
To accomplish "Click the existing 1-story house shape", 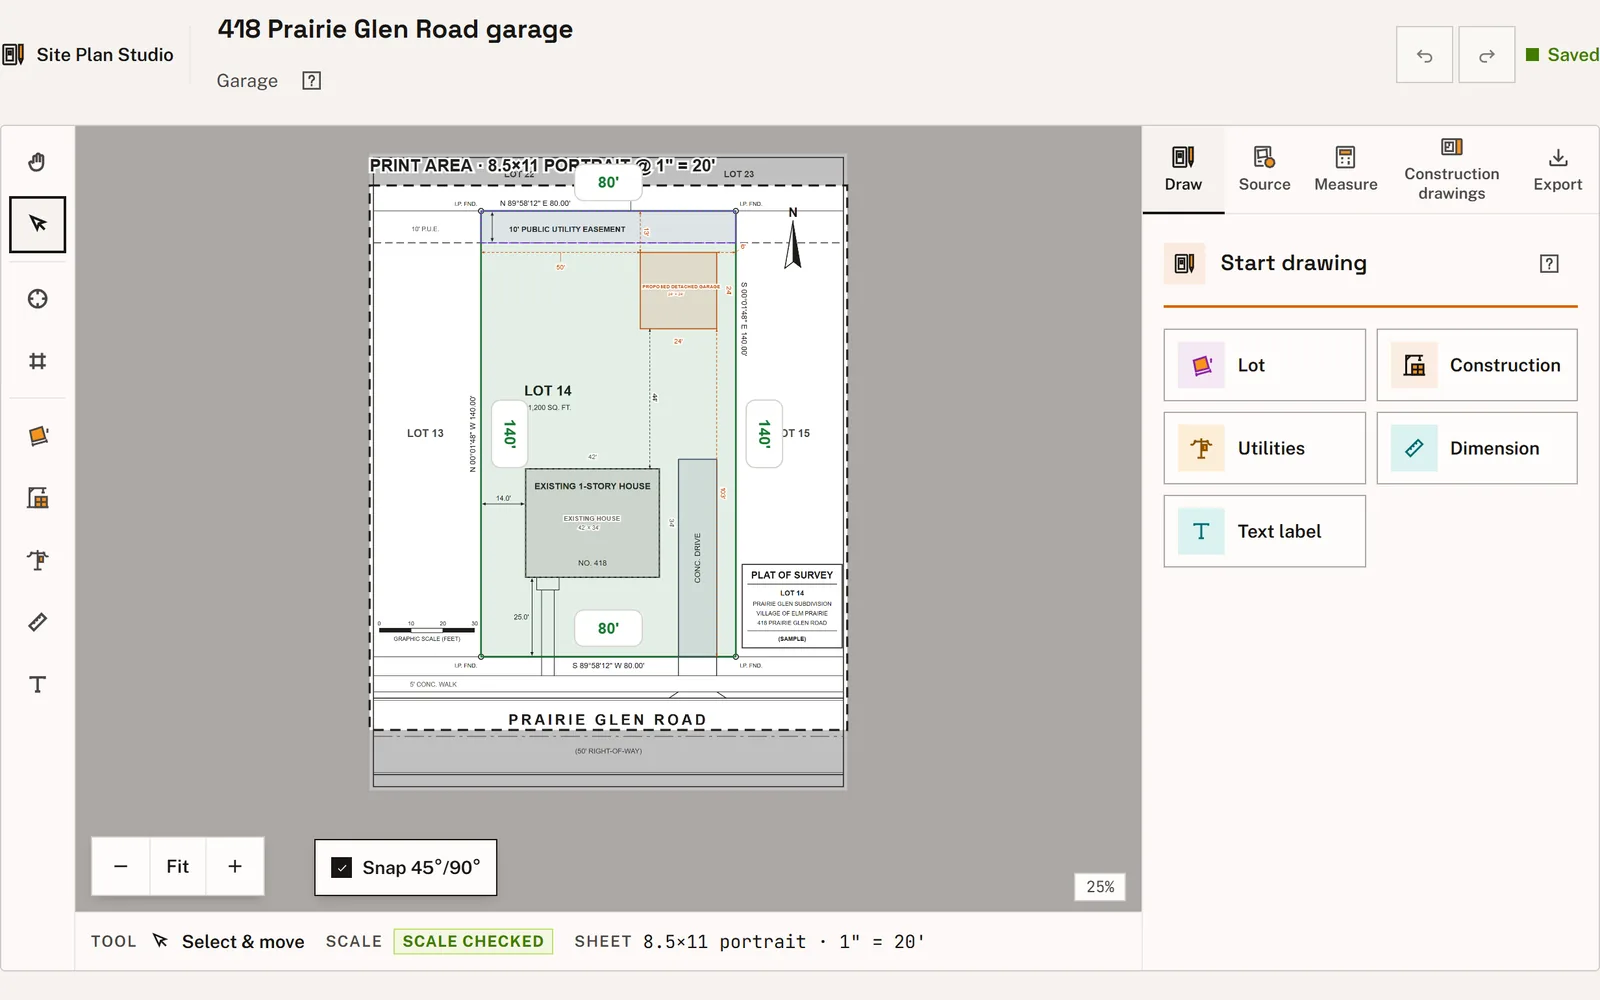I will pos(592,523).
